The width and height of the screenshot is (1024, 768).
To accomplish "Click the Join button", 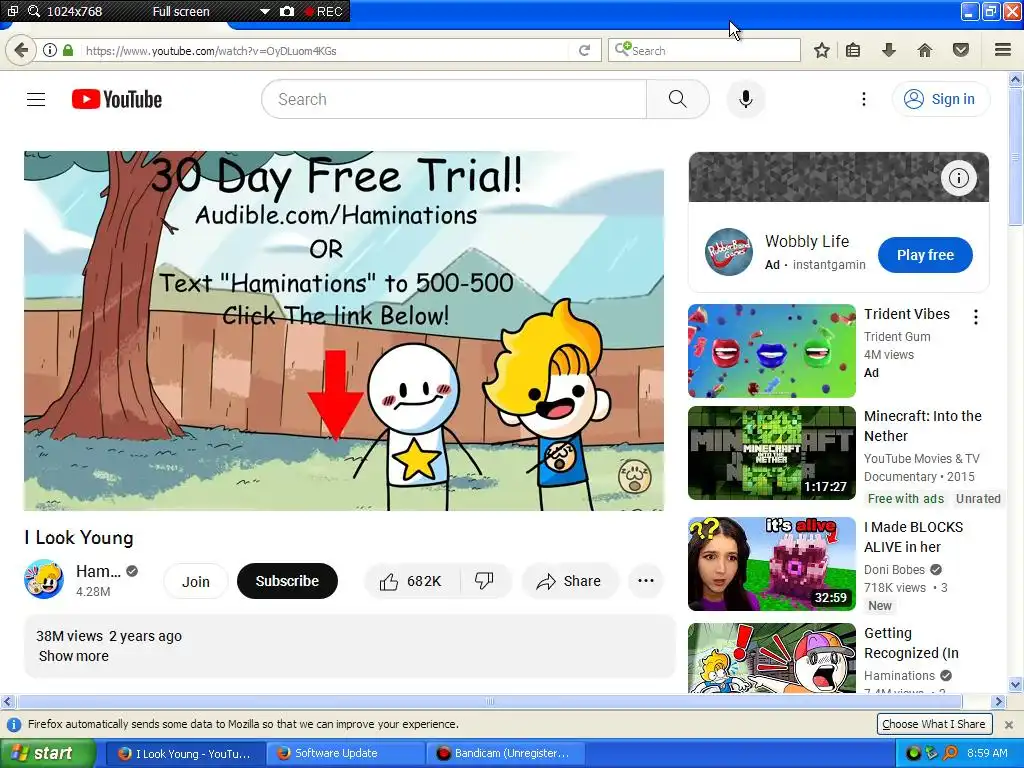I will point(196,581).
